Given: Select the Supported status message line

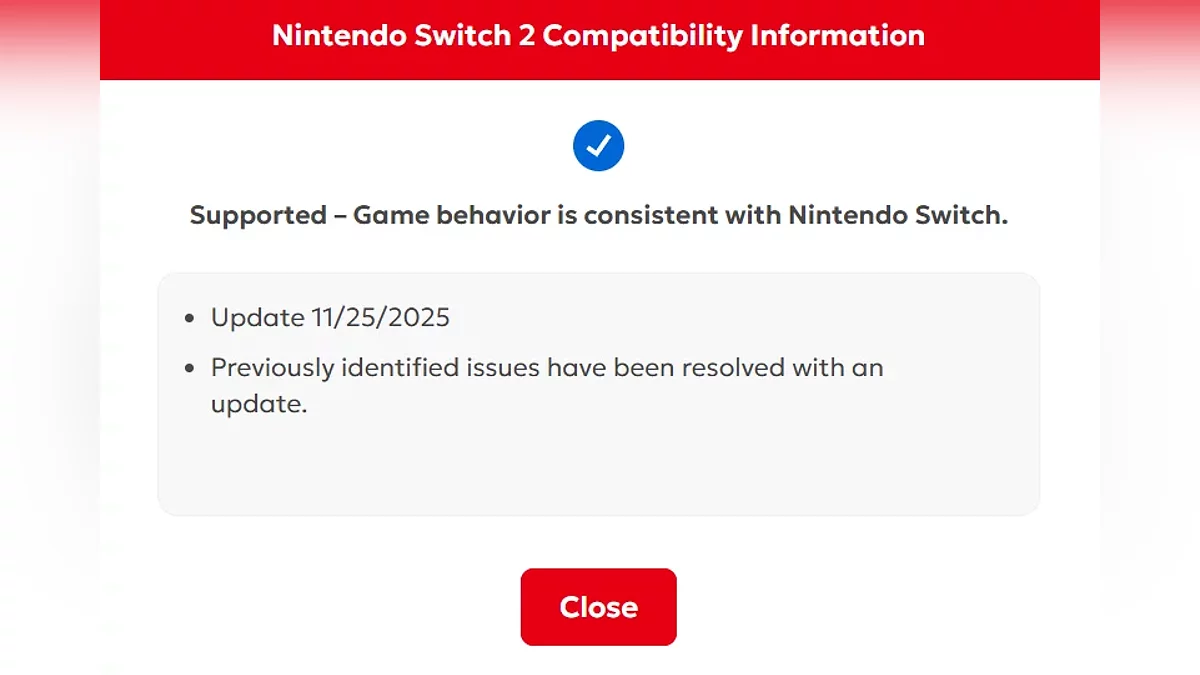Looking at the screenshot, I should (598, 215).
